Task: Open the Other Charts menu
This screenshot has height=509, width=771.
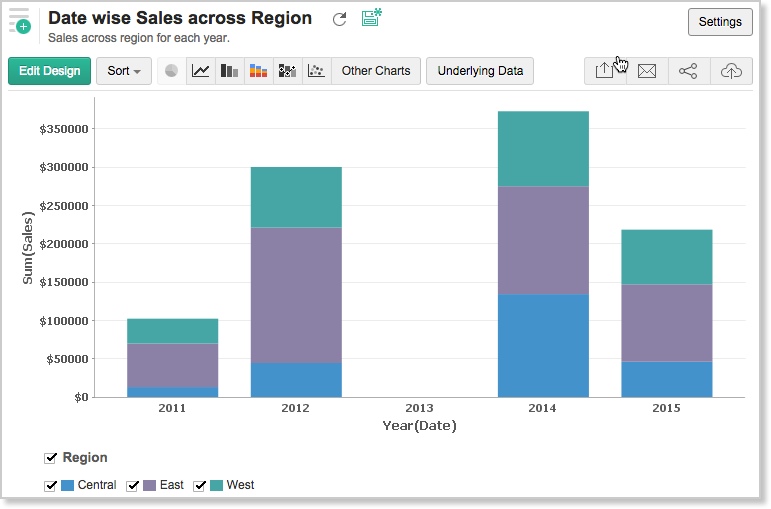Action: (375, 71)
